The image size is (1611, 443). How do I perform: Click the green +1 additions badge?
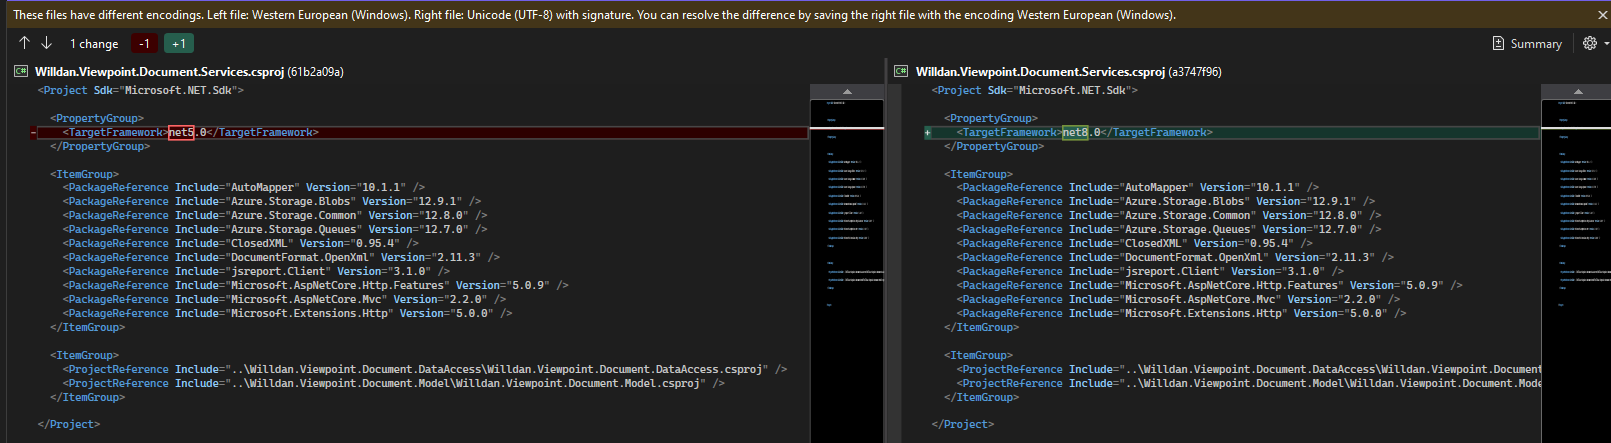point(178,43)
